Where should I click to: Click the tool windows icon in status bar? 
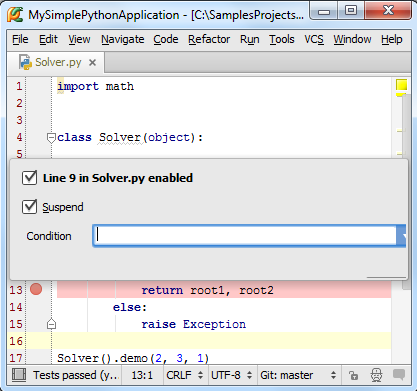coord(19,375)
